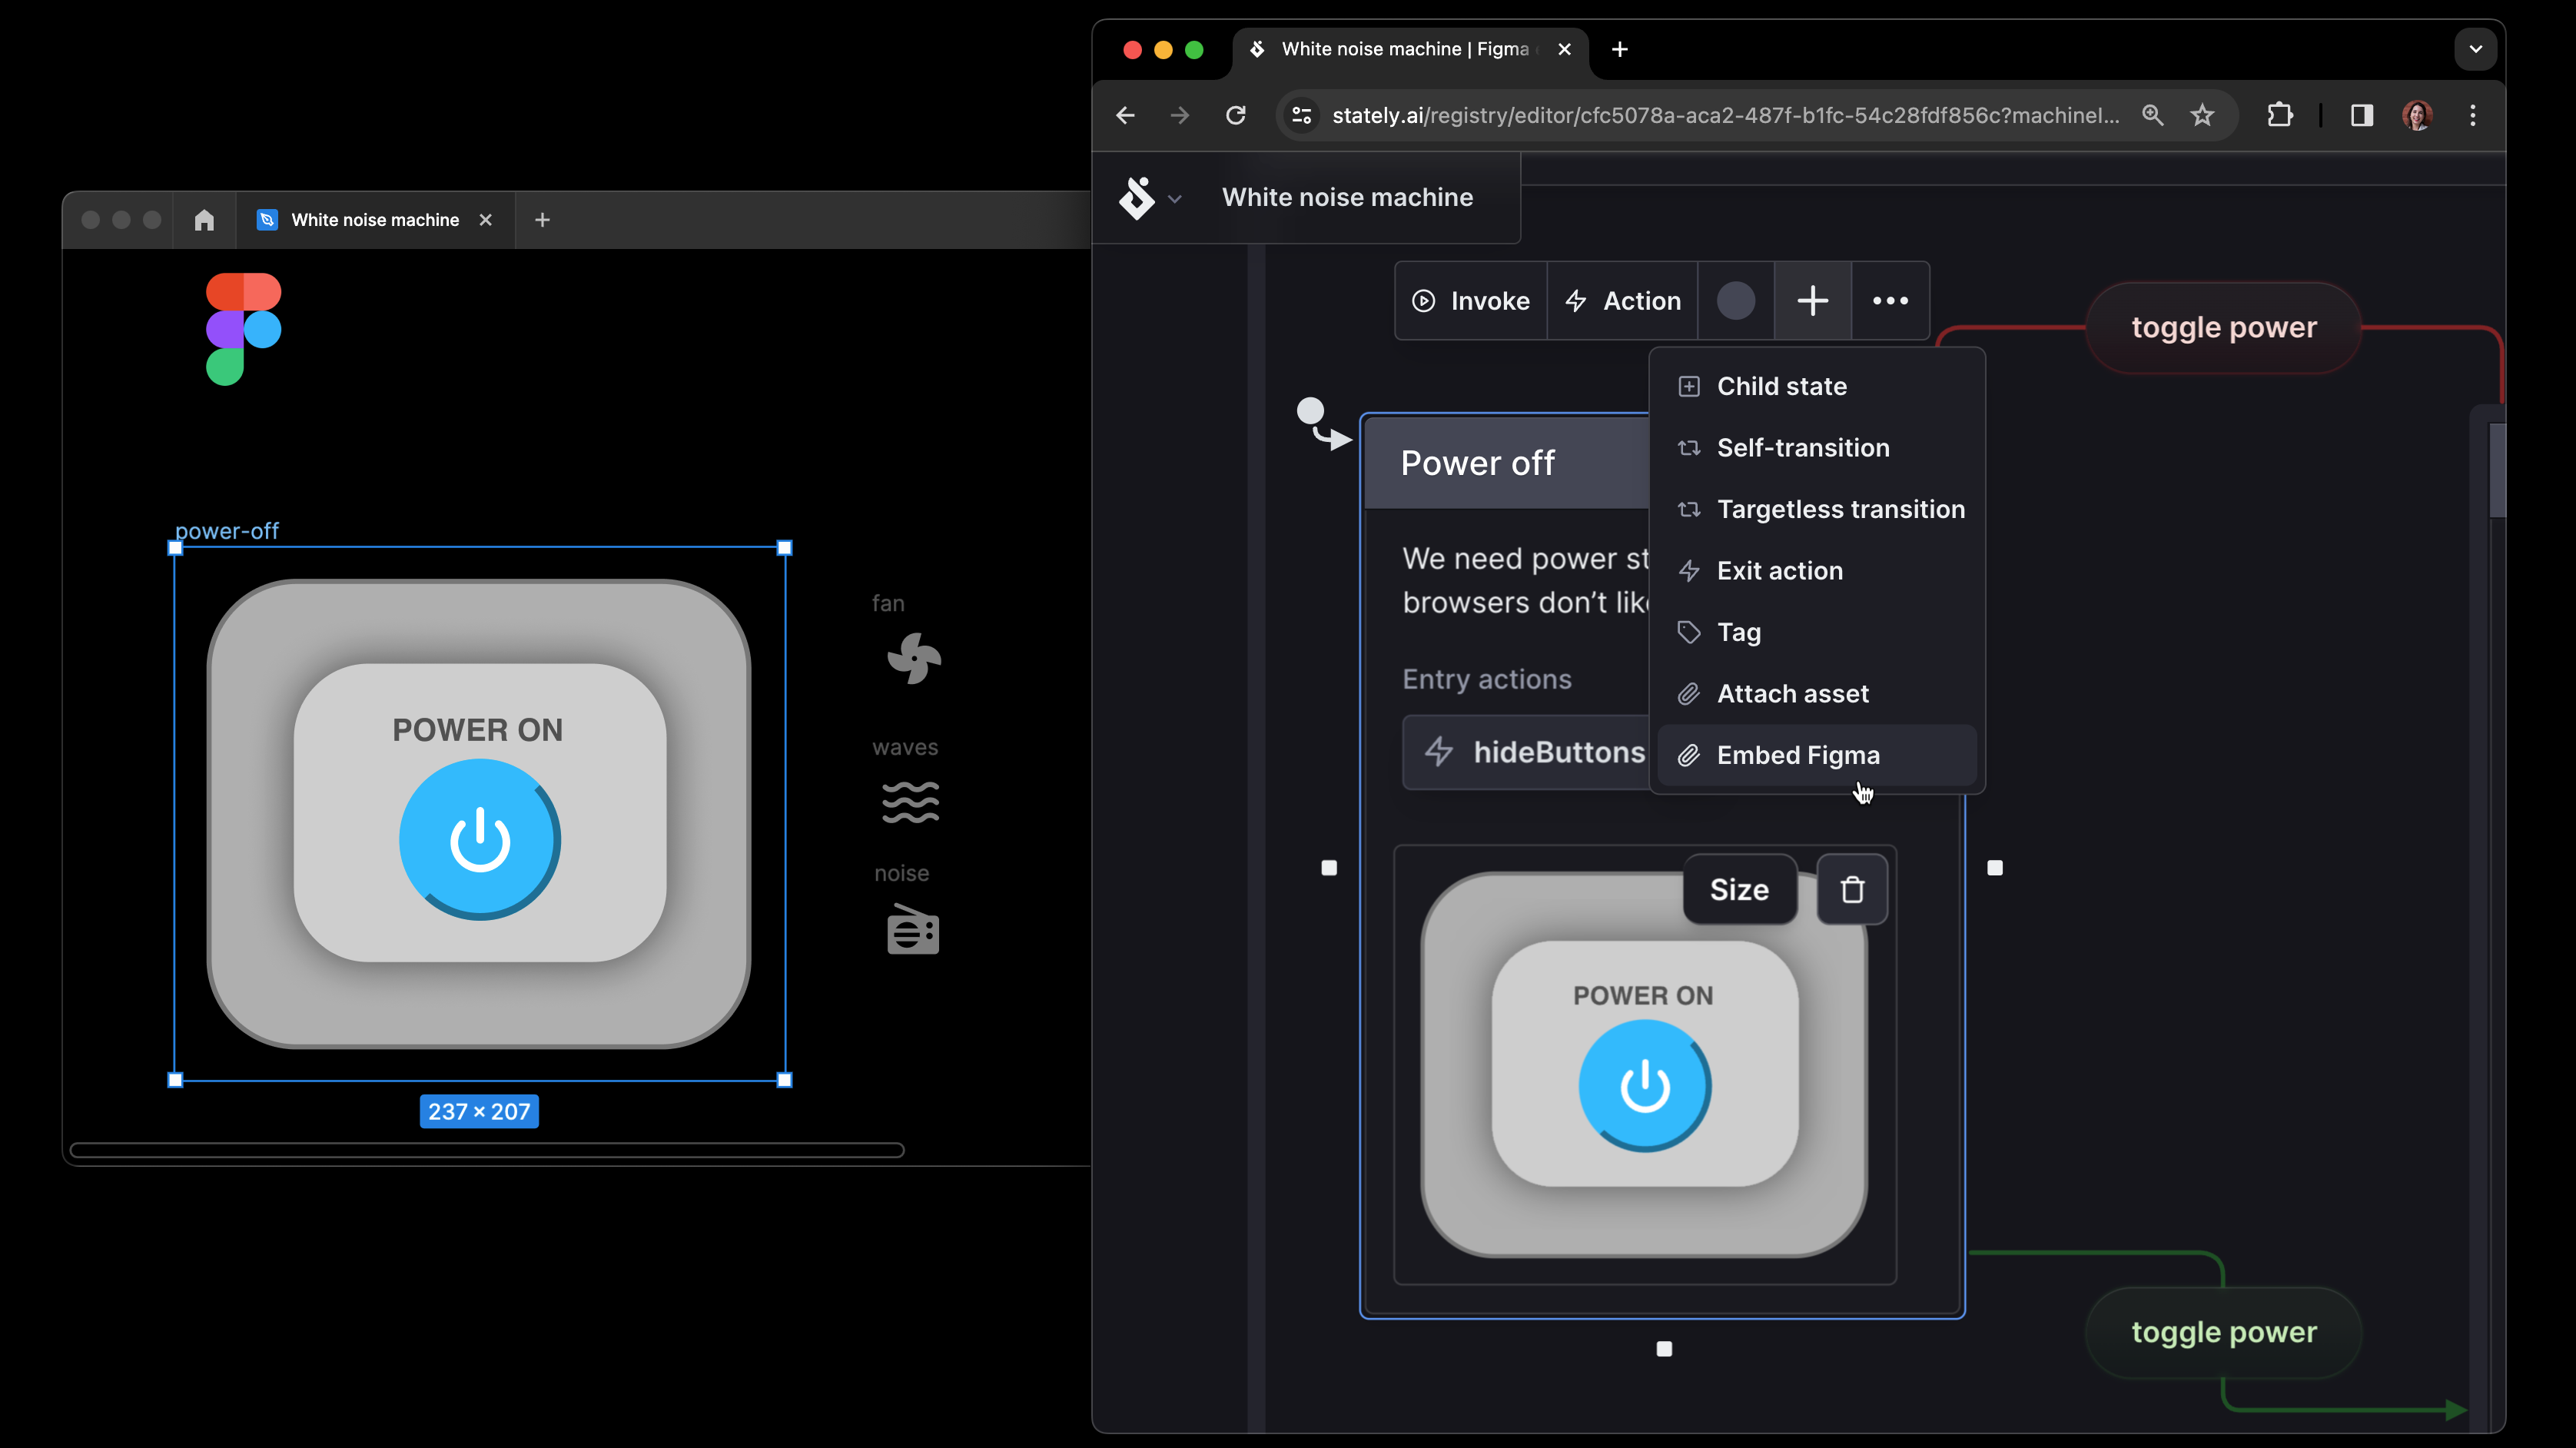The width and height of the screenshot is (2576, 1448).
Task: Bookmark the page using the star icon
Action: [x=2203, y=115]
